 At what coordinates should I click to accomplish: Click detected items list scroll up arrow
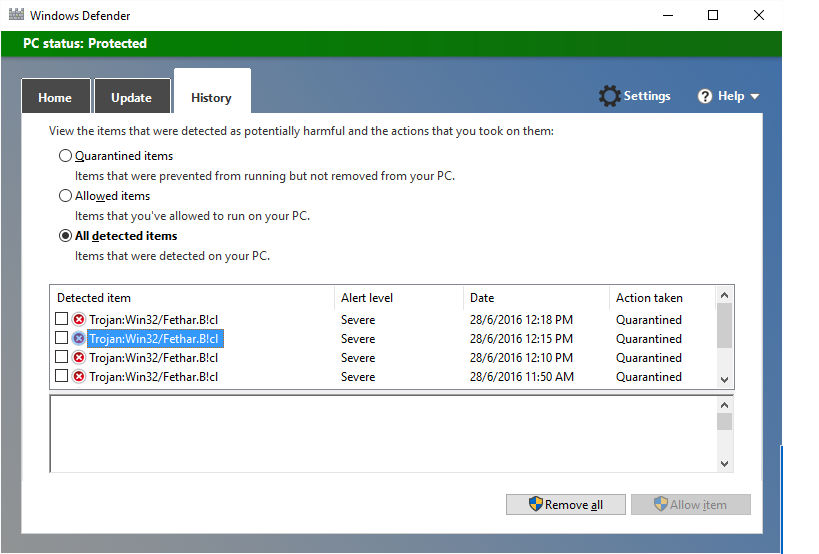coord(724,295)
